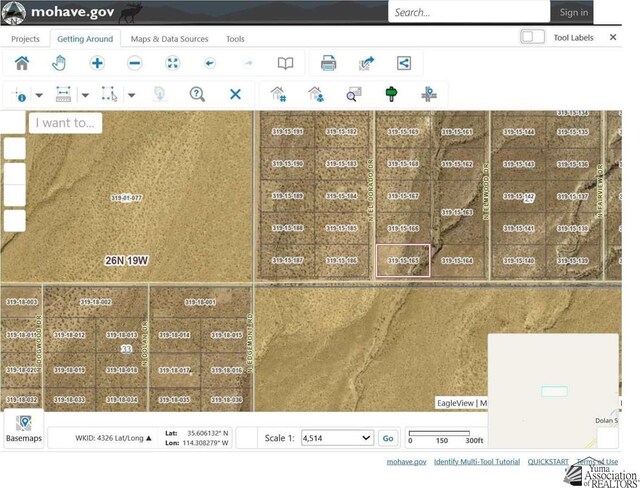Image resolution: width=640 pixels, height=488 pixels.
Task: Select the Pan hand tool
Action: (x=59, y=63)
